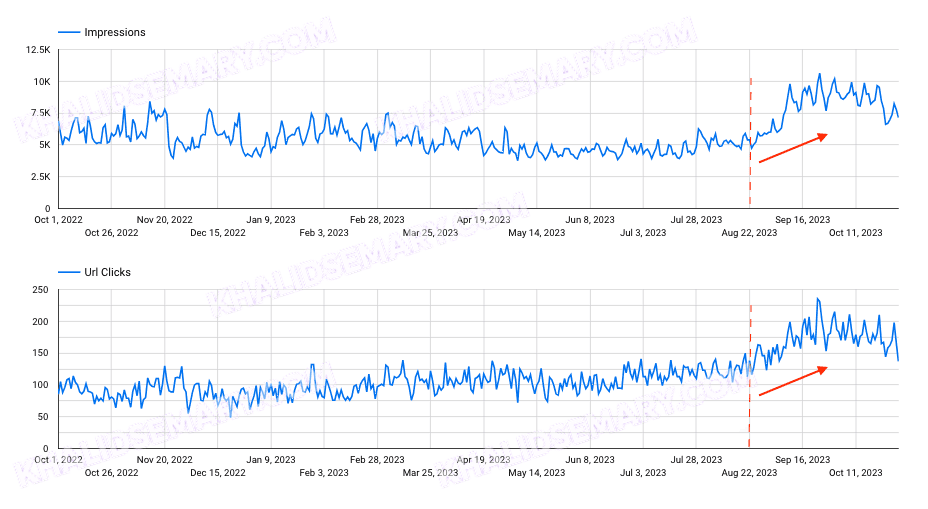Click Jul 28, 2023 under Url Clicks chart
The height and width of the screenshot is (509, 928).
coord(696,459)
